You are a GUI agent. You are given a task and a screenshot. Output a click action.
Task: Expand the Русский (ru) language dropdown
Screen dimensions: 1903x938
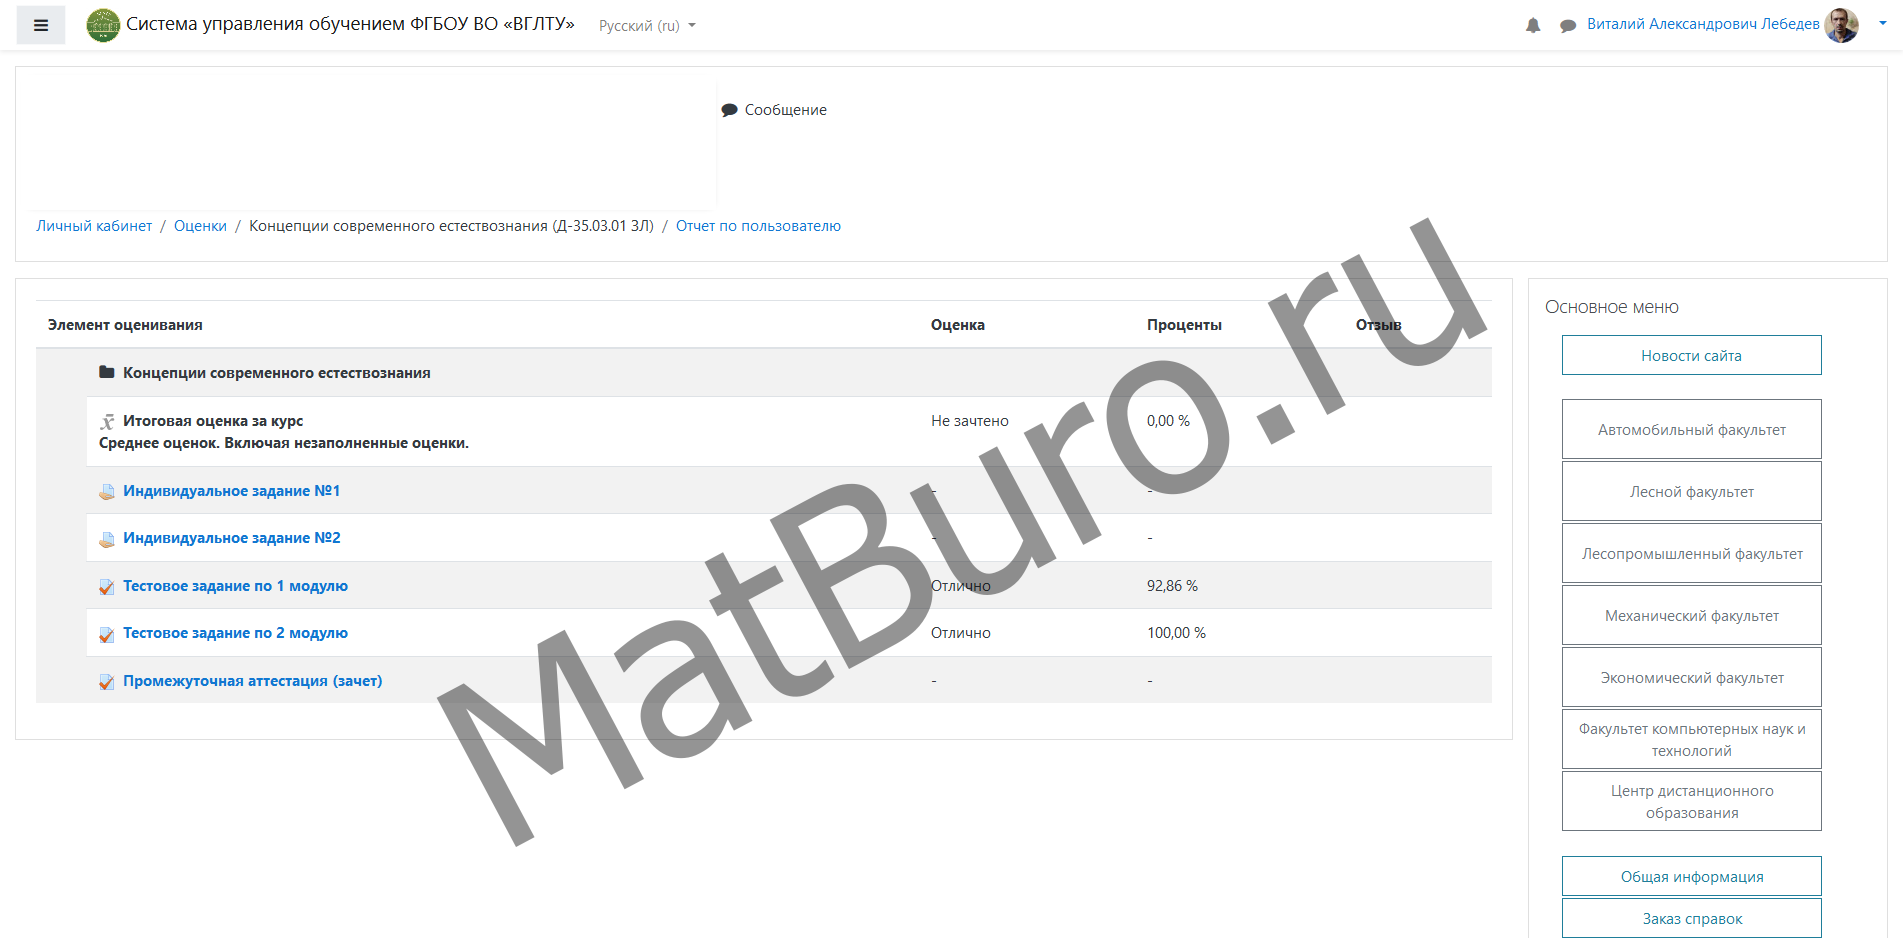(x=646, y=26)
